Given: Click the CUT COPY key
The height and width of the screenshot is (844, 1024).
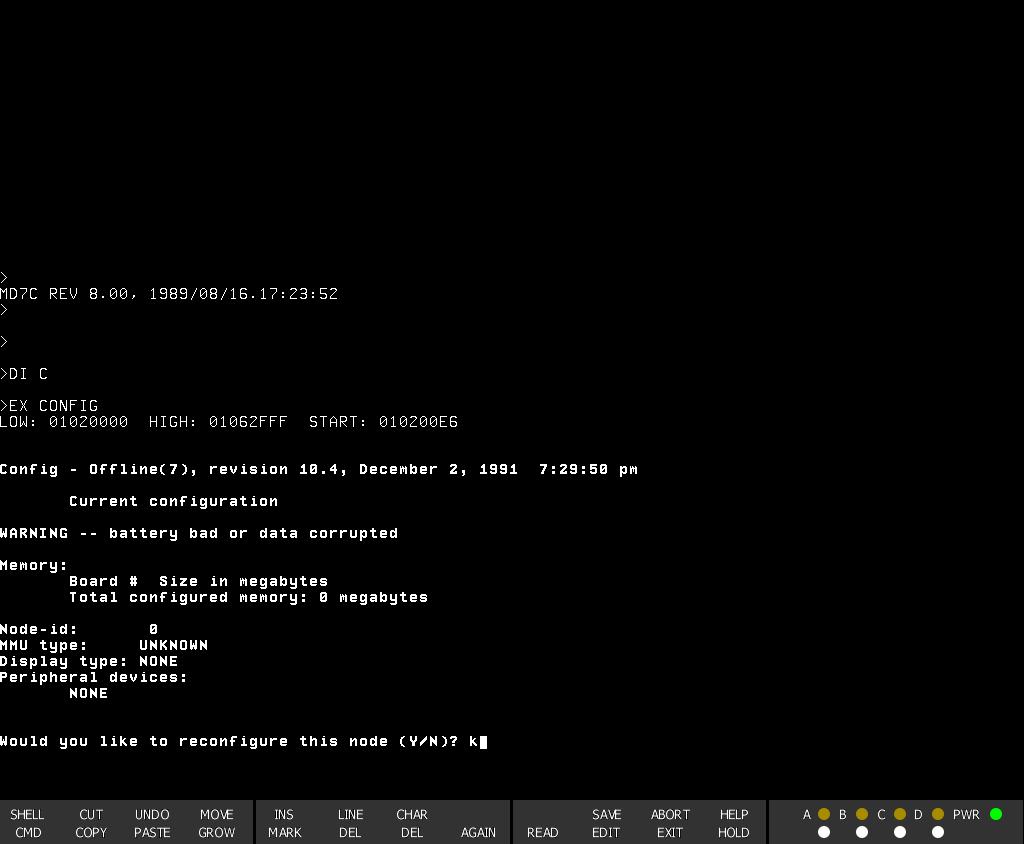Looking at the screenshot, I should 91,823.
